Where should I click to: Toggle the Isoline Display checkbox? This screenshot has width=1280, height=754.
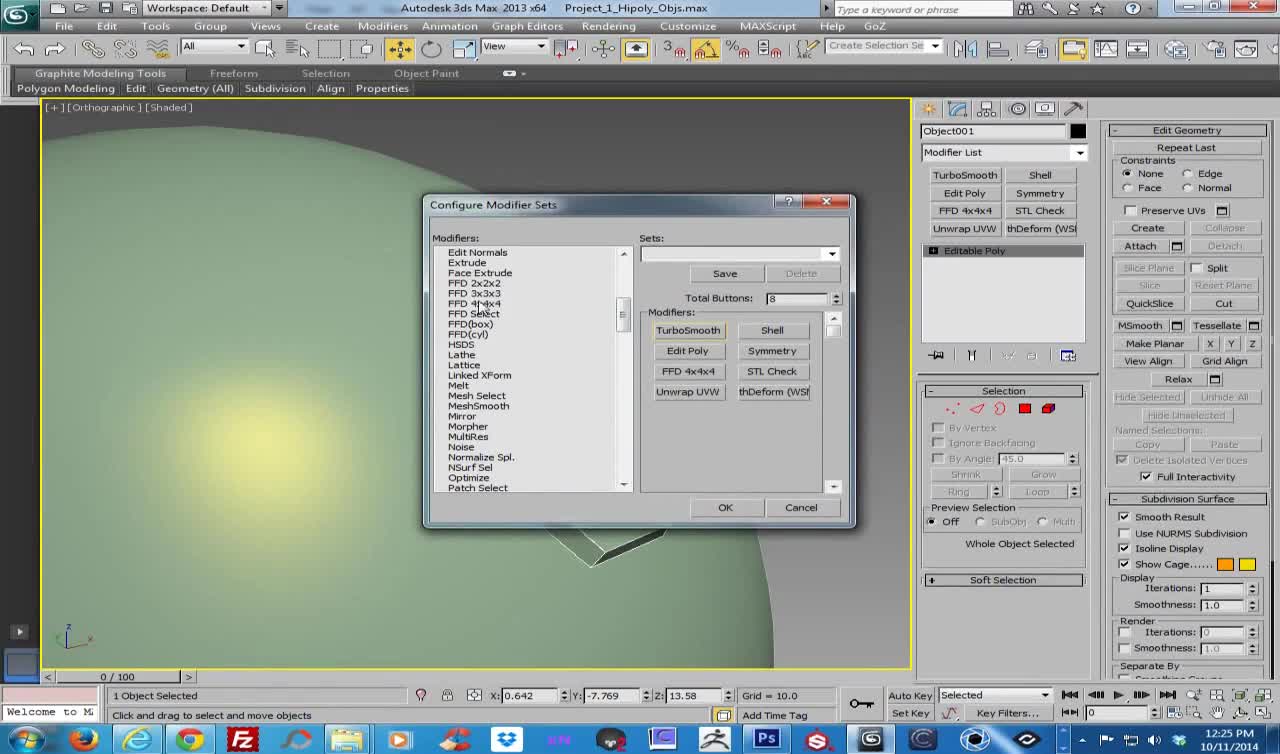tap(1124, 549)
